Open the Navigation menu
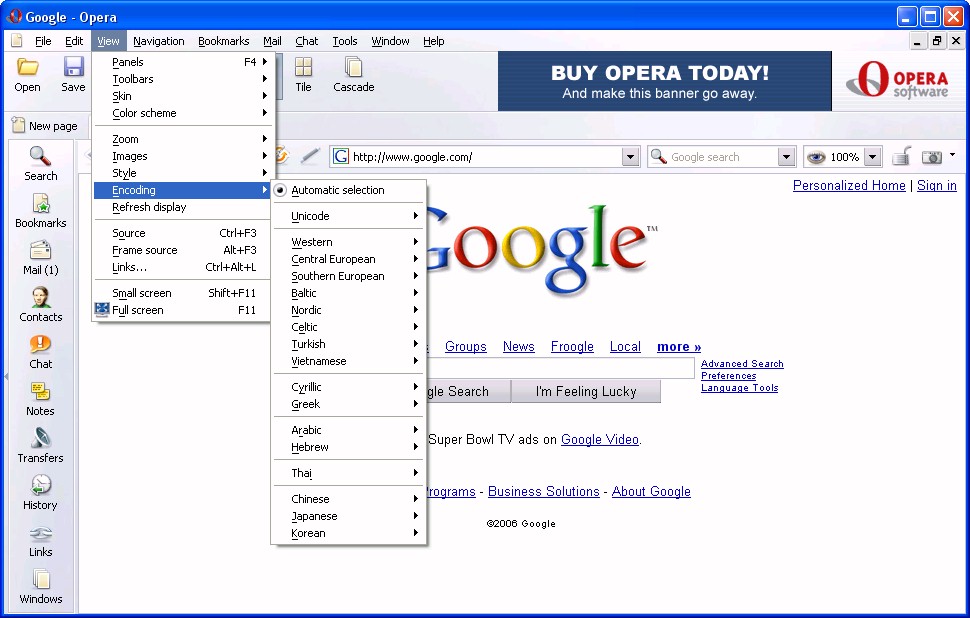This screenshot has width=970, height=618. coord(158,41)
